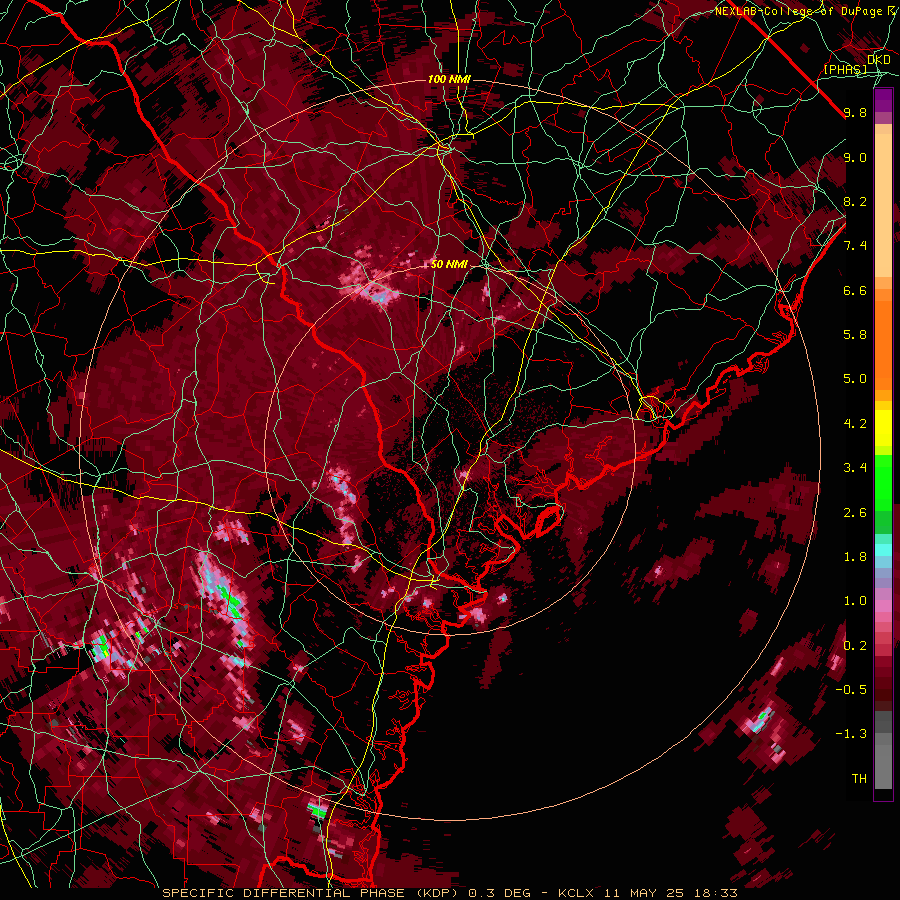Click the -0.5 color scale value

pos(851,690)
